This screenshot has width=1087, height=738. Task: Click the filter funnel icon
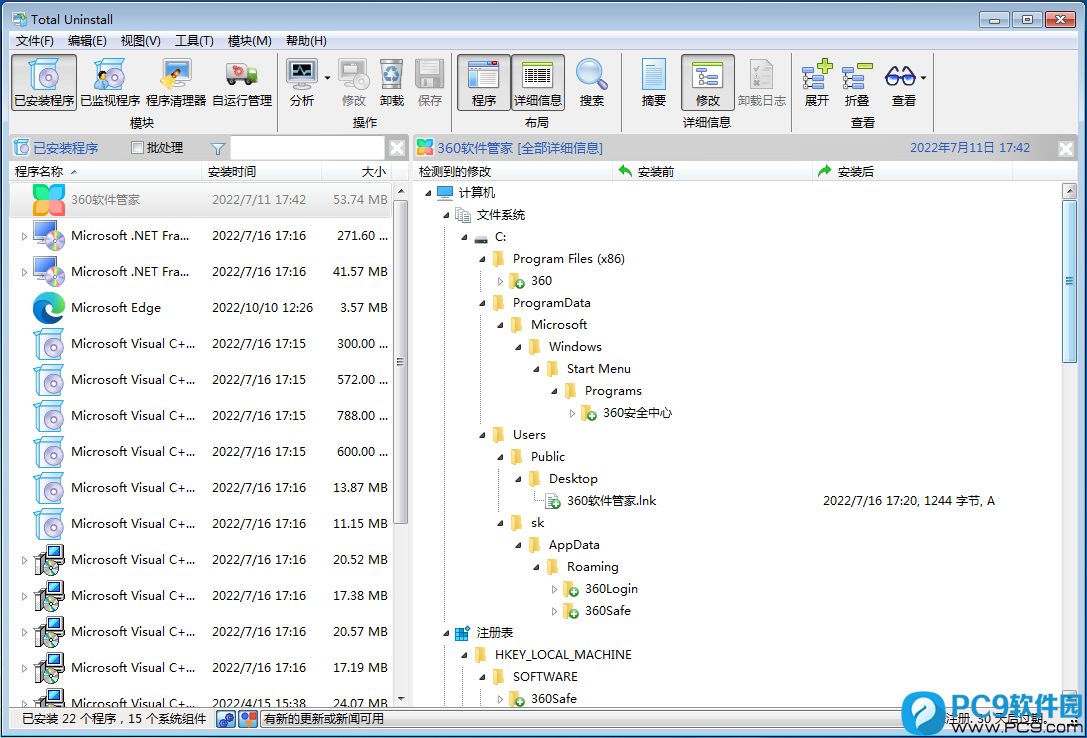click(218, 148)
